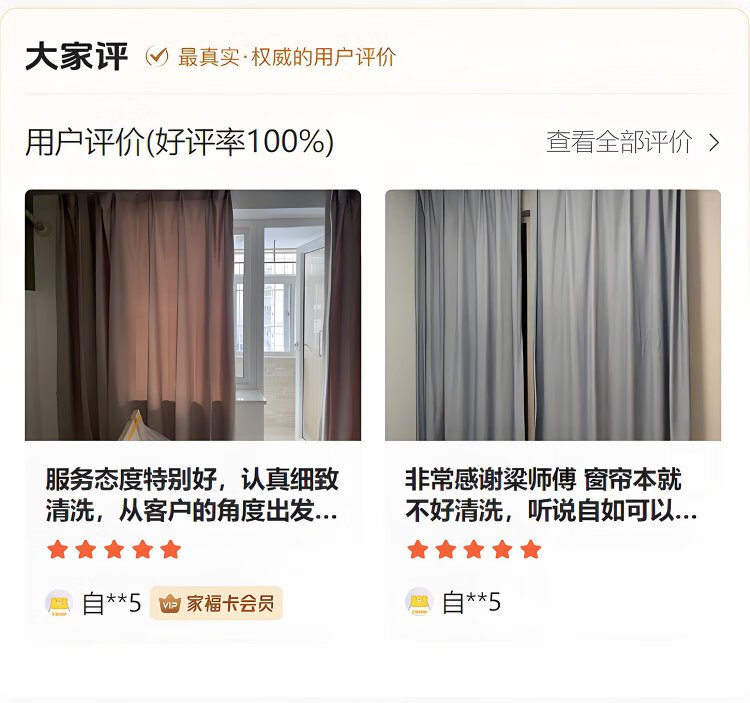Open the grey-blue curtain review photo
Screen dimensions: 750x703
(x=553, y=315)
